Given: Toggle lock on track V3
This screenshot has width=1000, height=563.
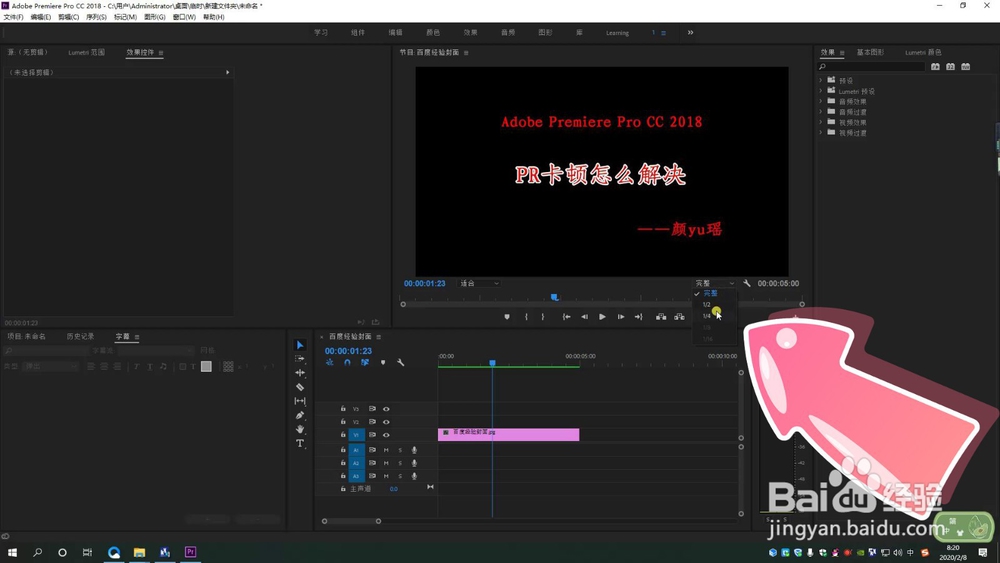Looking at the screenshot, I should pos(343,409).
